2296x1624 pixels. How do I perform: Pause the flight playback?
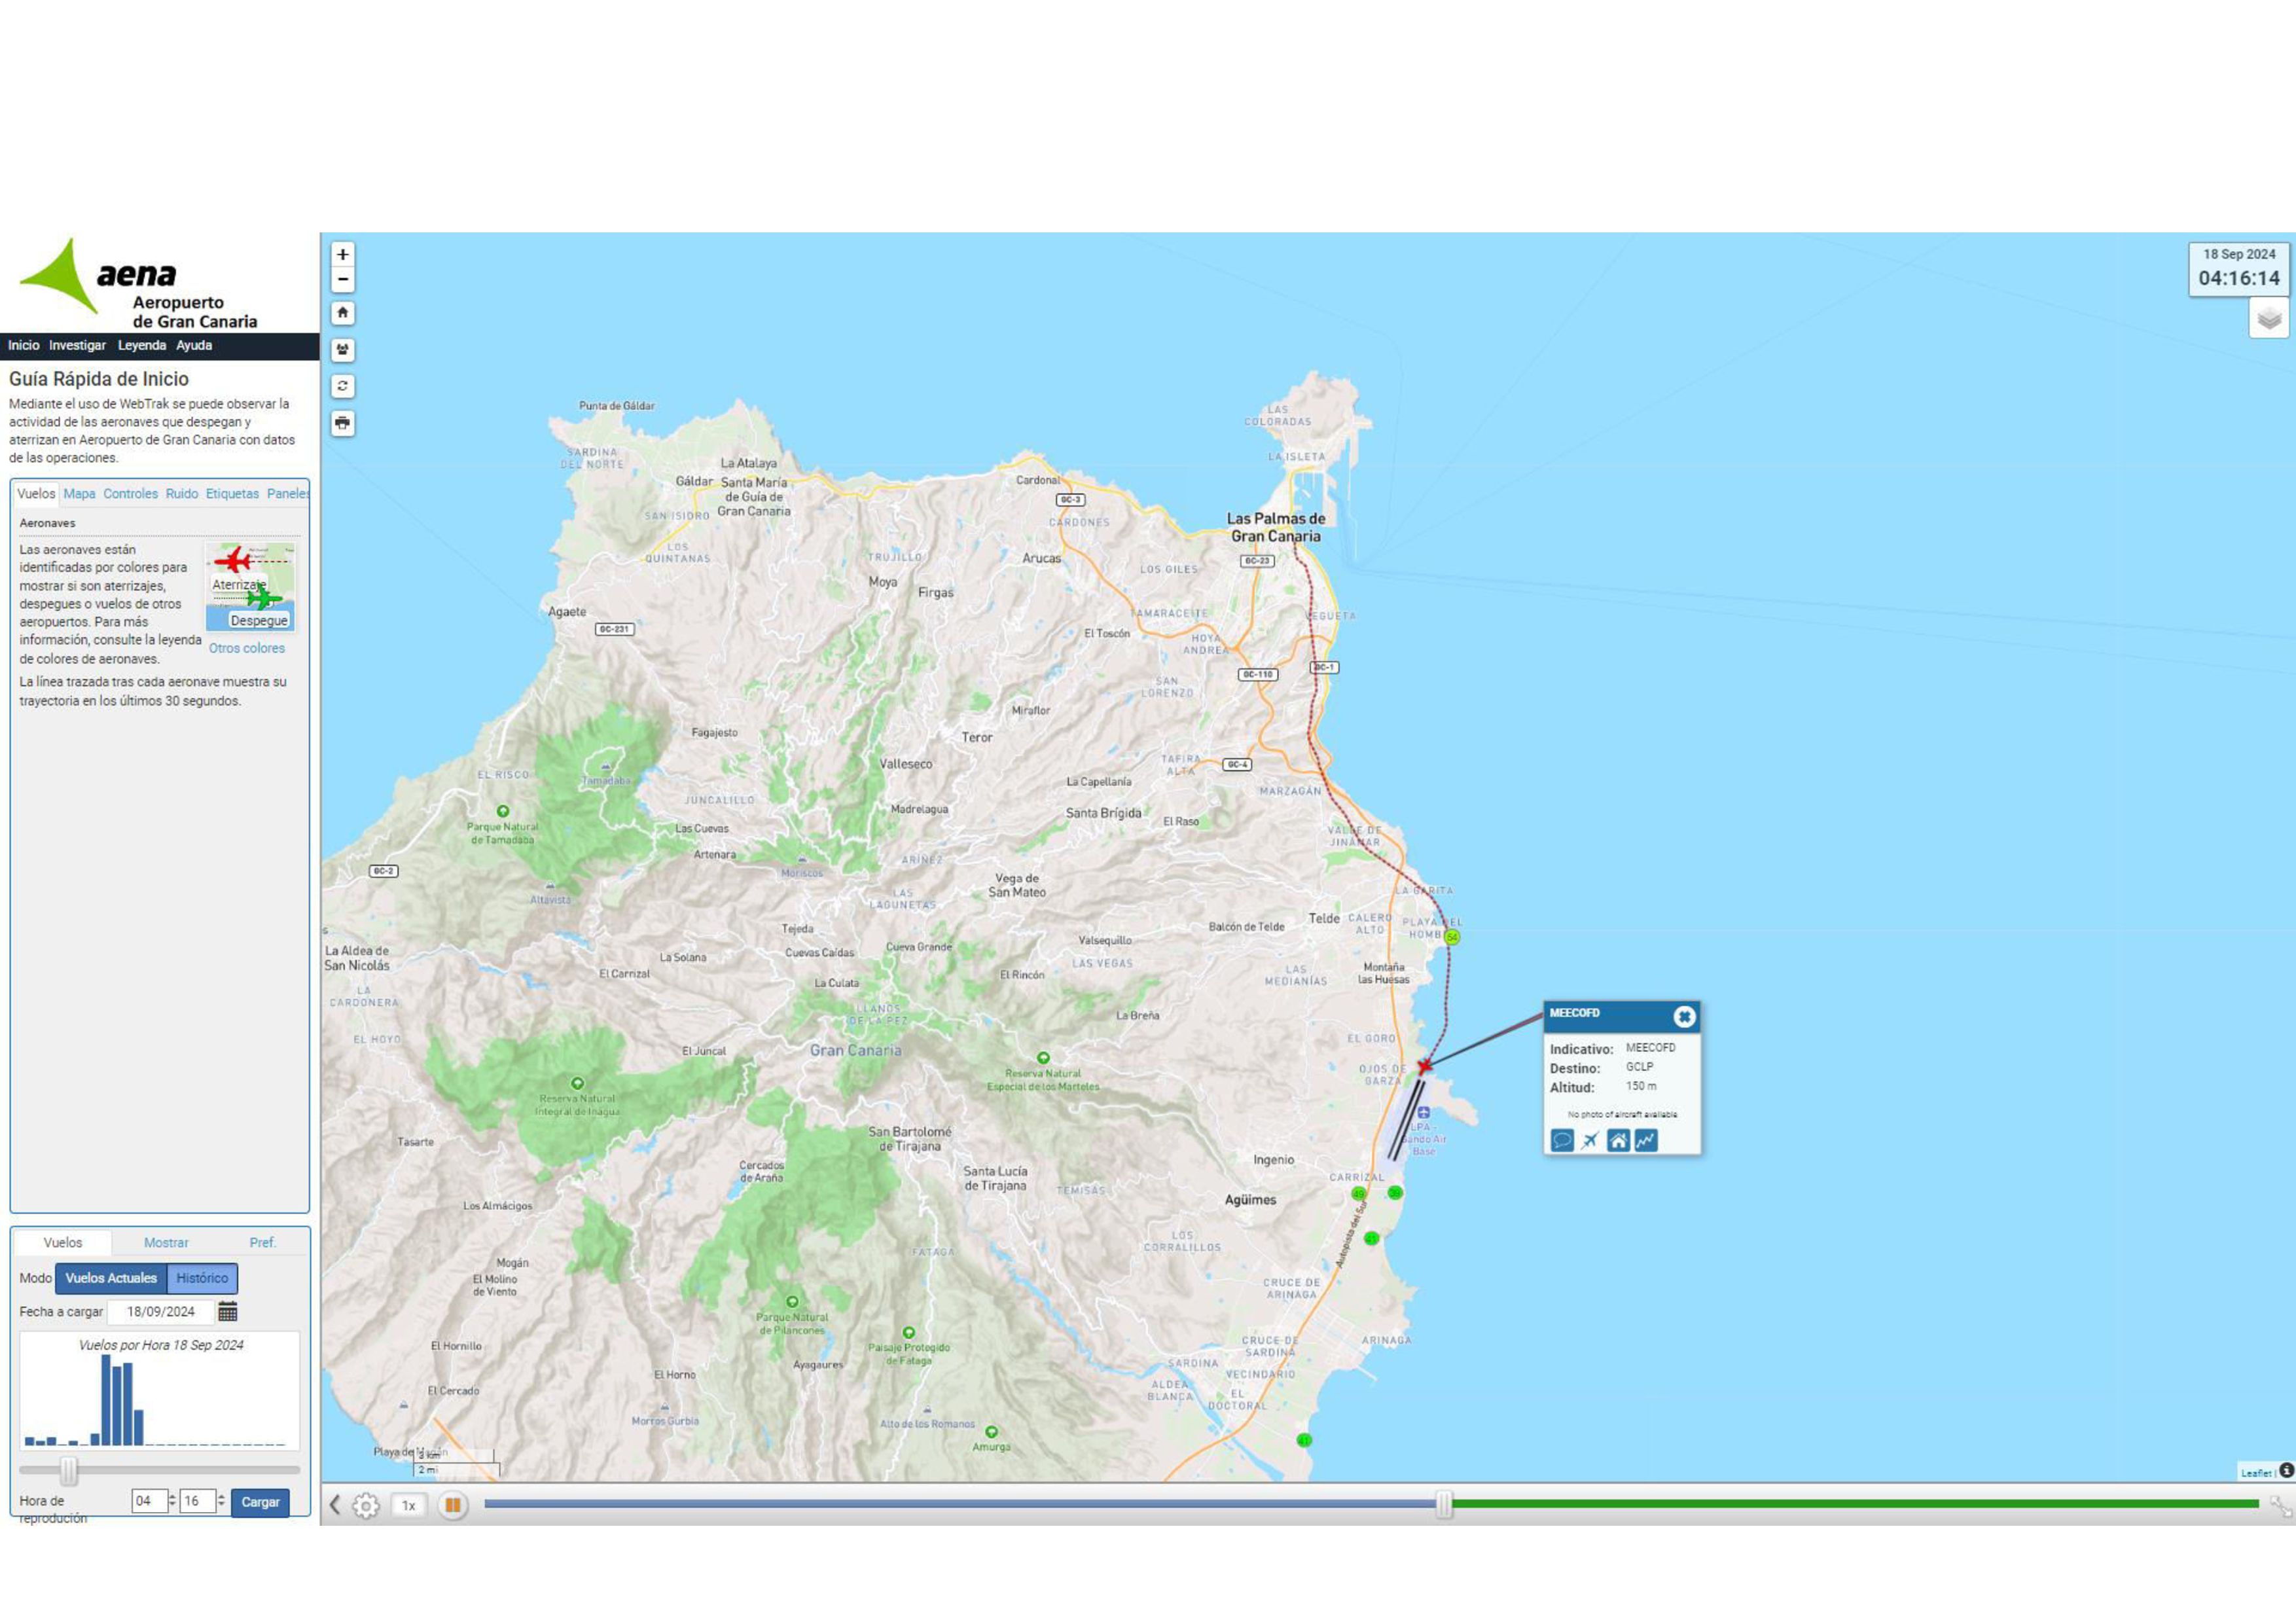pos(452,1504)
